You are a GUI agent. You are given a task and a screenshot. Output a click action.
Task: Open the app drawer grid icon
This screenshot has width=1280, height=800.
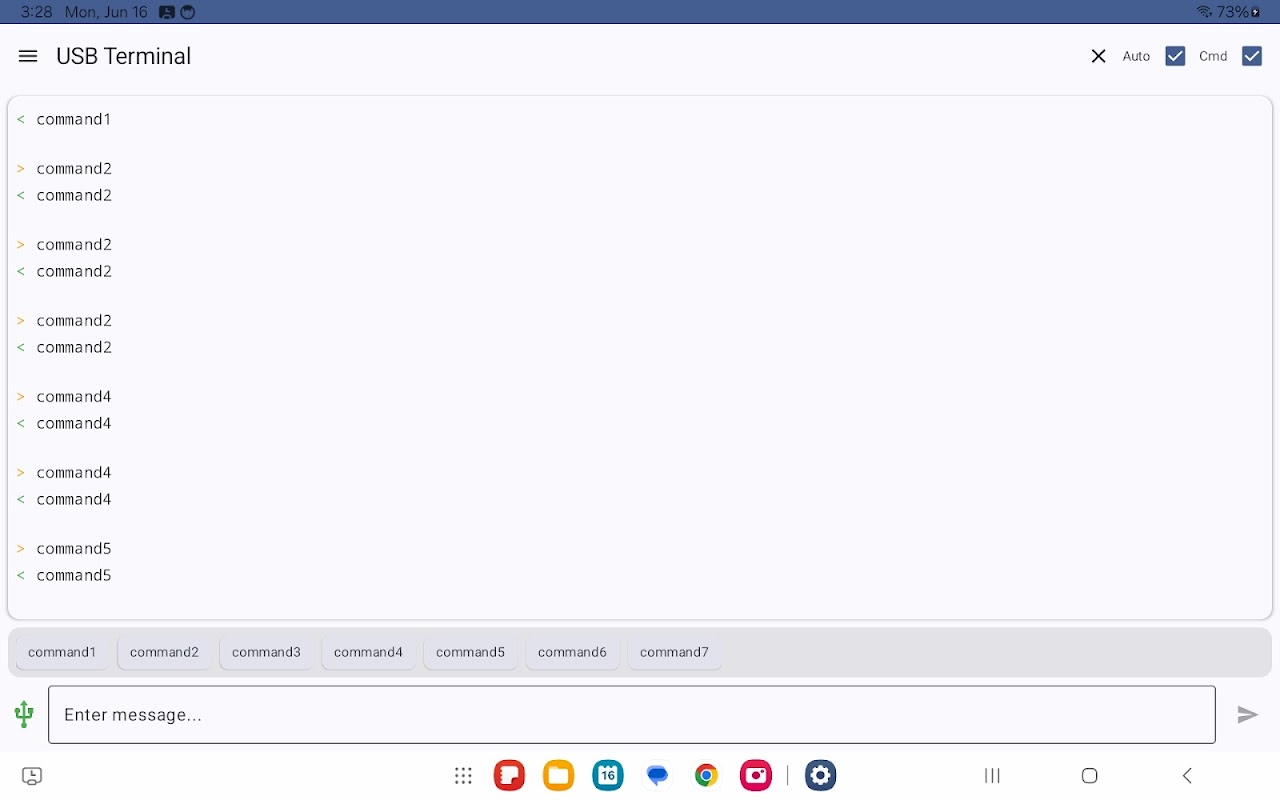coord(463,775)
